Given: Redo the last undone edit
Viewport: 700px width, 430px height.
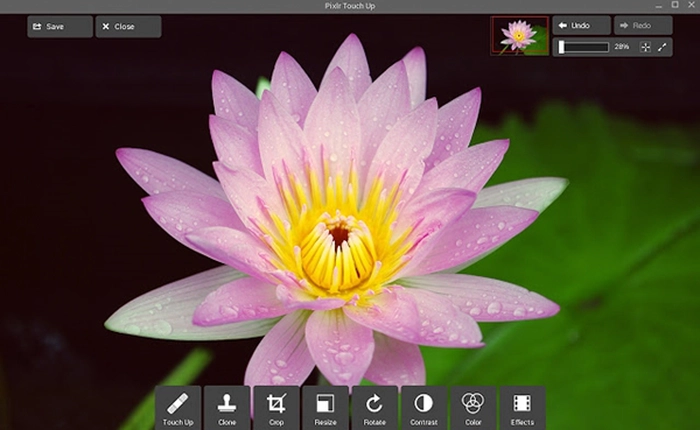Looking at the screenshot, I should point(643,25).
